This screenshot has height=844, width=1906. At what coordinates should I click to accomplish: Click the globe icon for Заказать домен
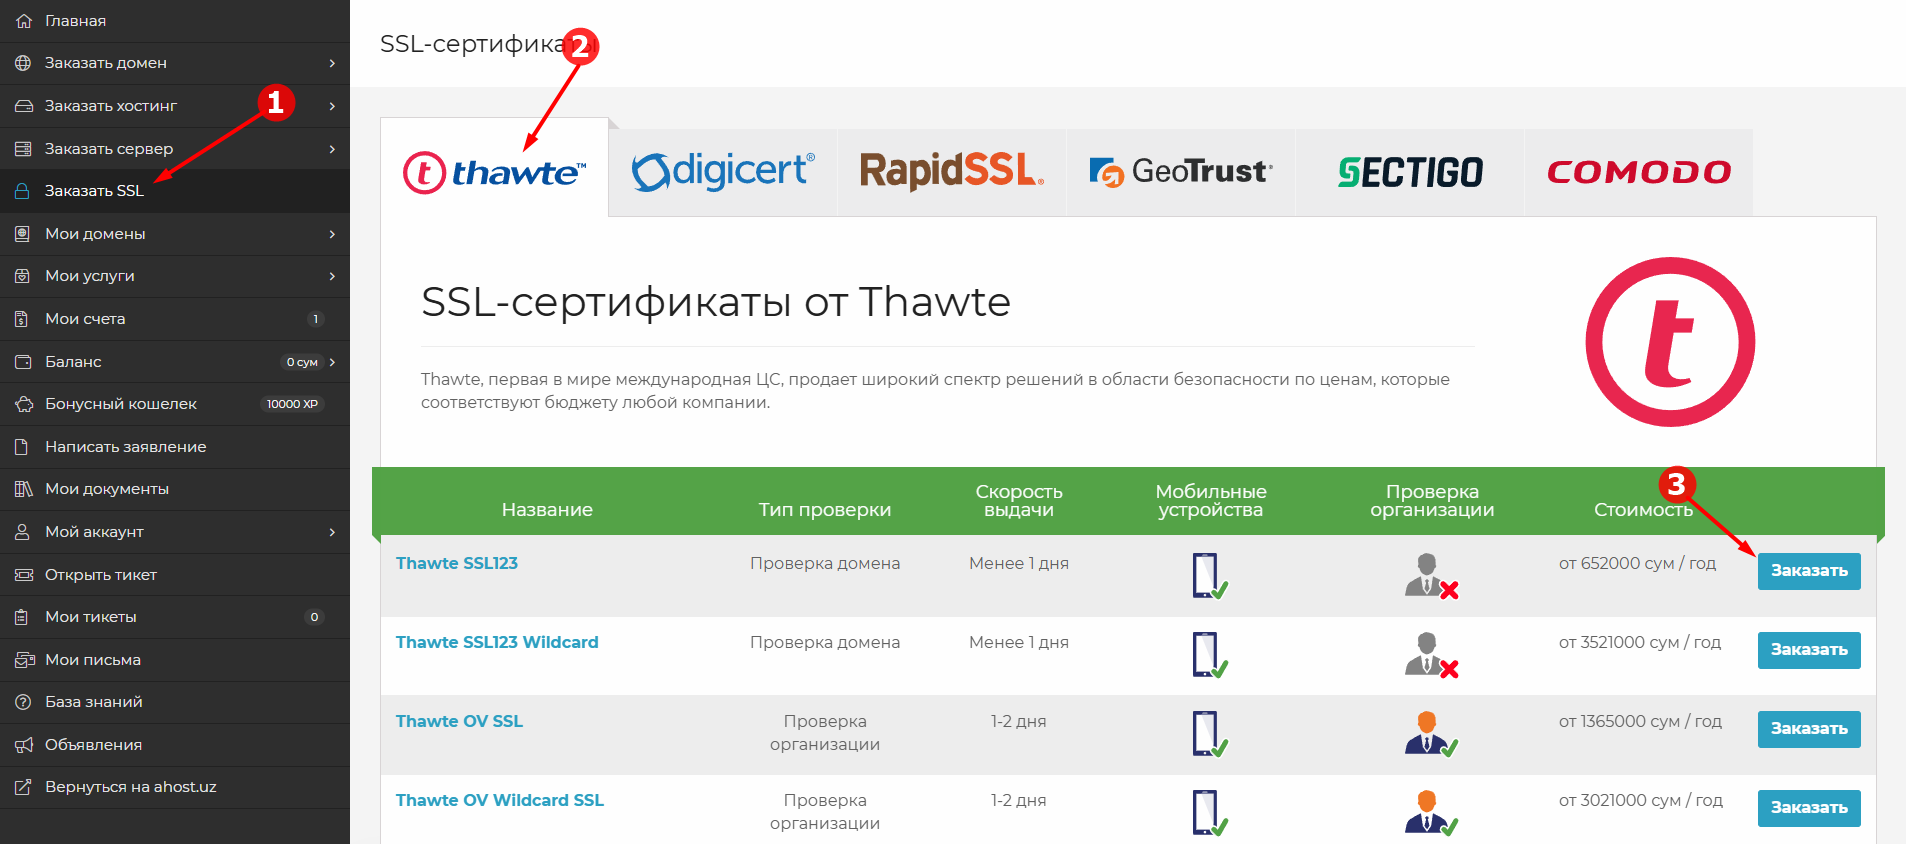point(23,63)
